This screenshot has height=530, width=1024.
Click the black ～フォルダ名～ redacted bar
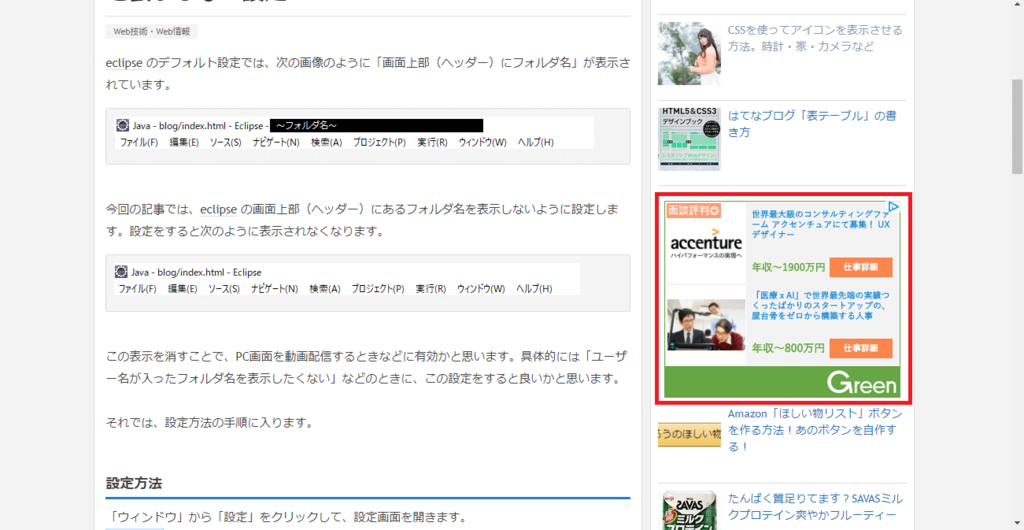pos(376,125)
